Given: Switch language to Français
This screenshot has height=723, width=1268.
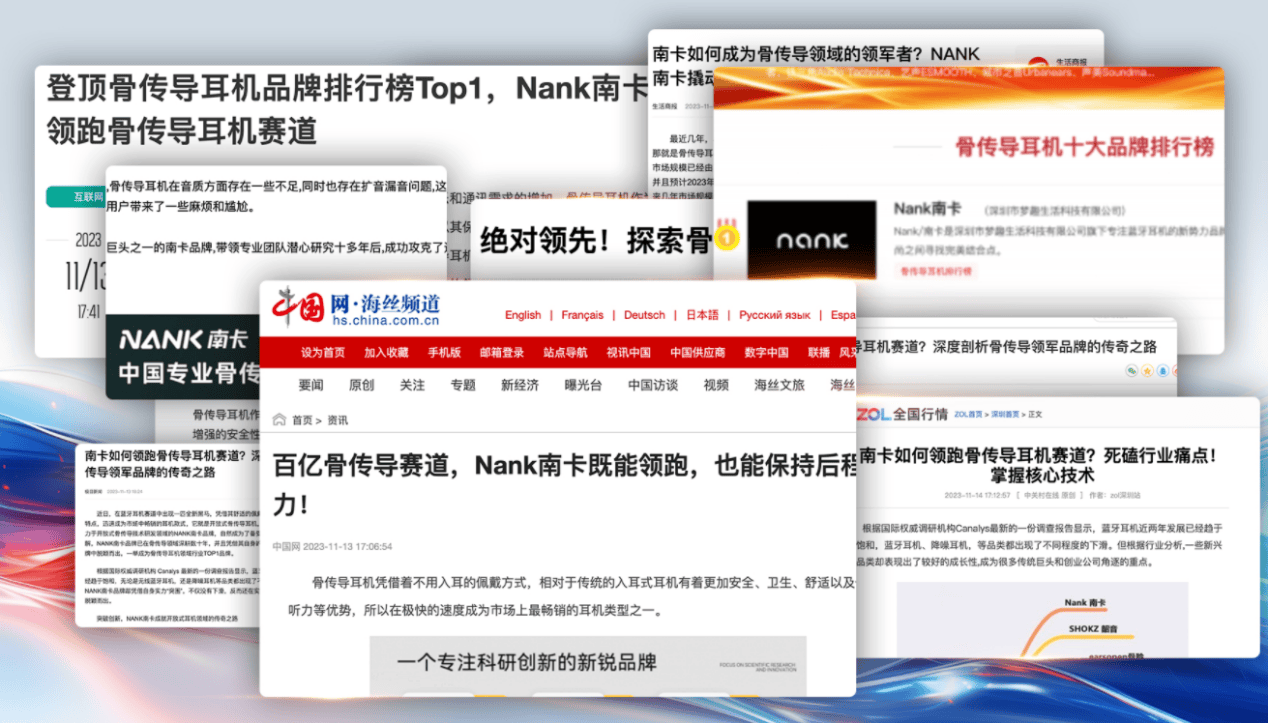Looking at the screenshot, I should tap(582, 315).
